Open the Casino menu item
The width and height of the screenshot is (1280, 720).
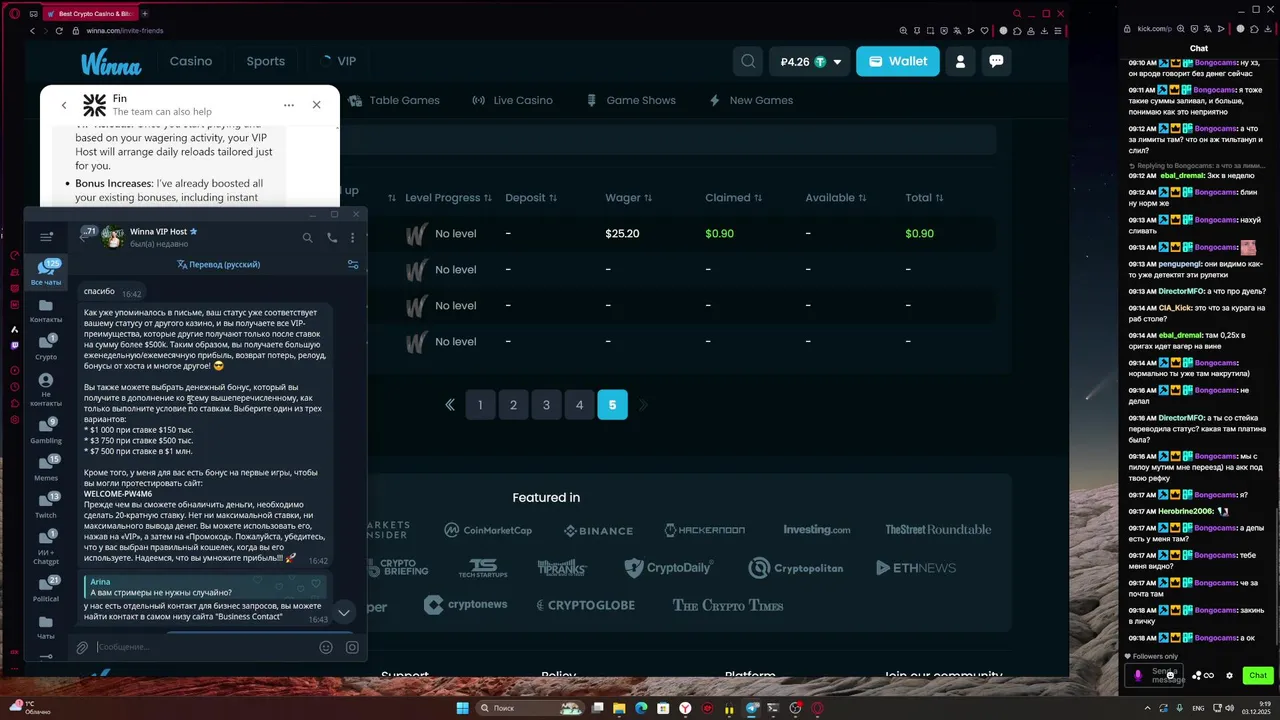[191, 61]
